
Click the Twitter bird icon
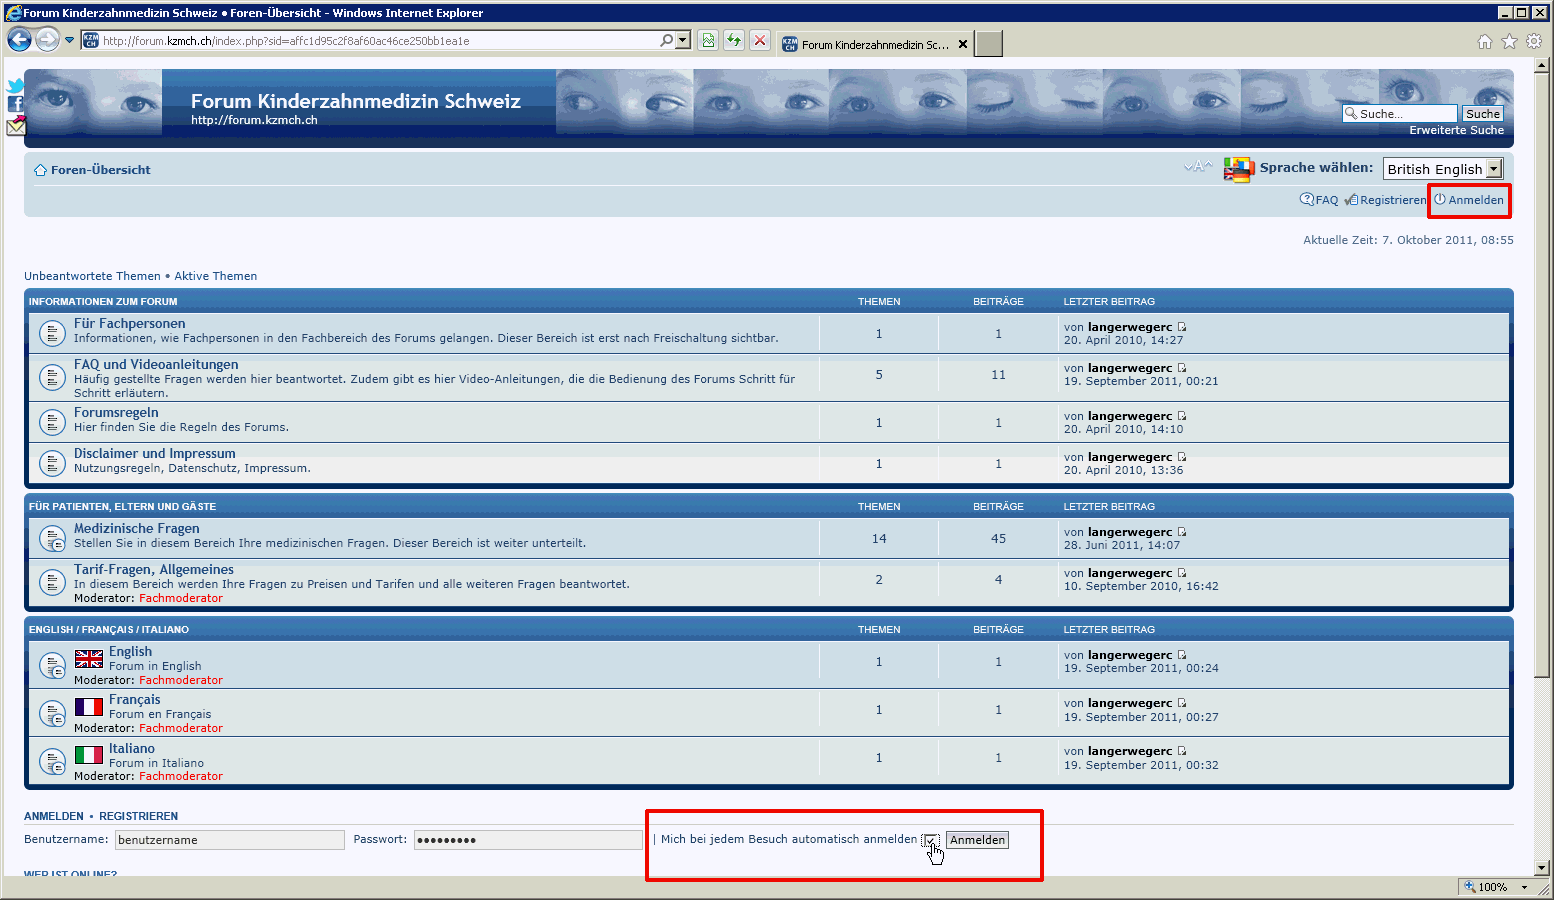pyautogui.click(x=15, y=86)
